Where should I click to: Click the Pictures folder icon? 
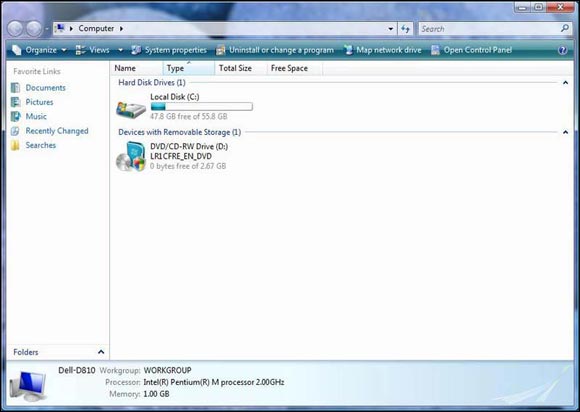[16, 102]
